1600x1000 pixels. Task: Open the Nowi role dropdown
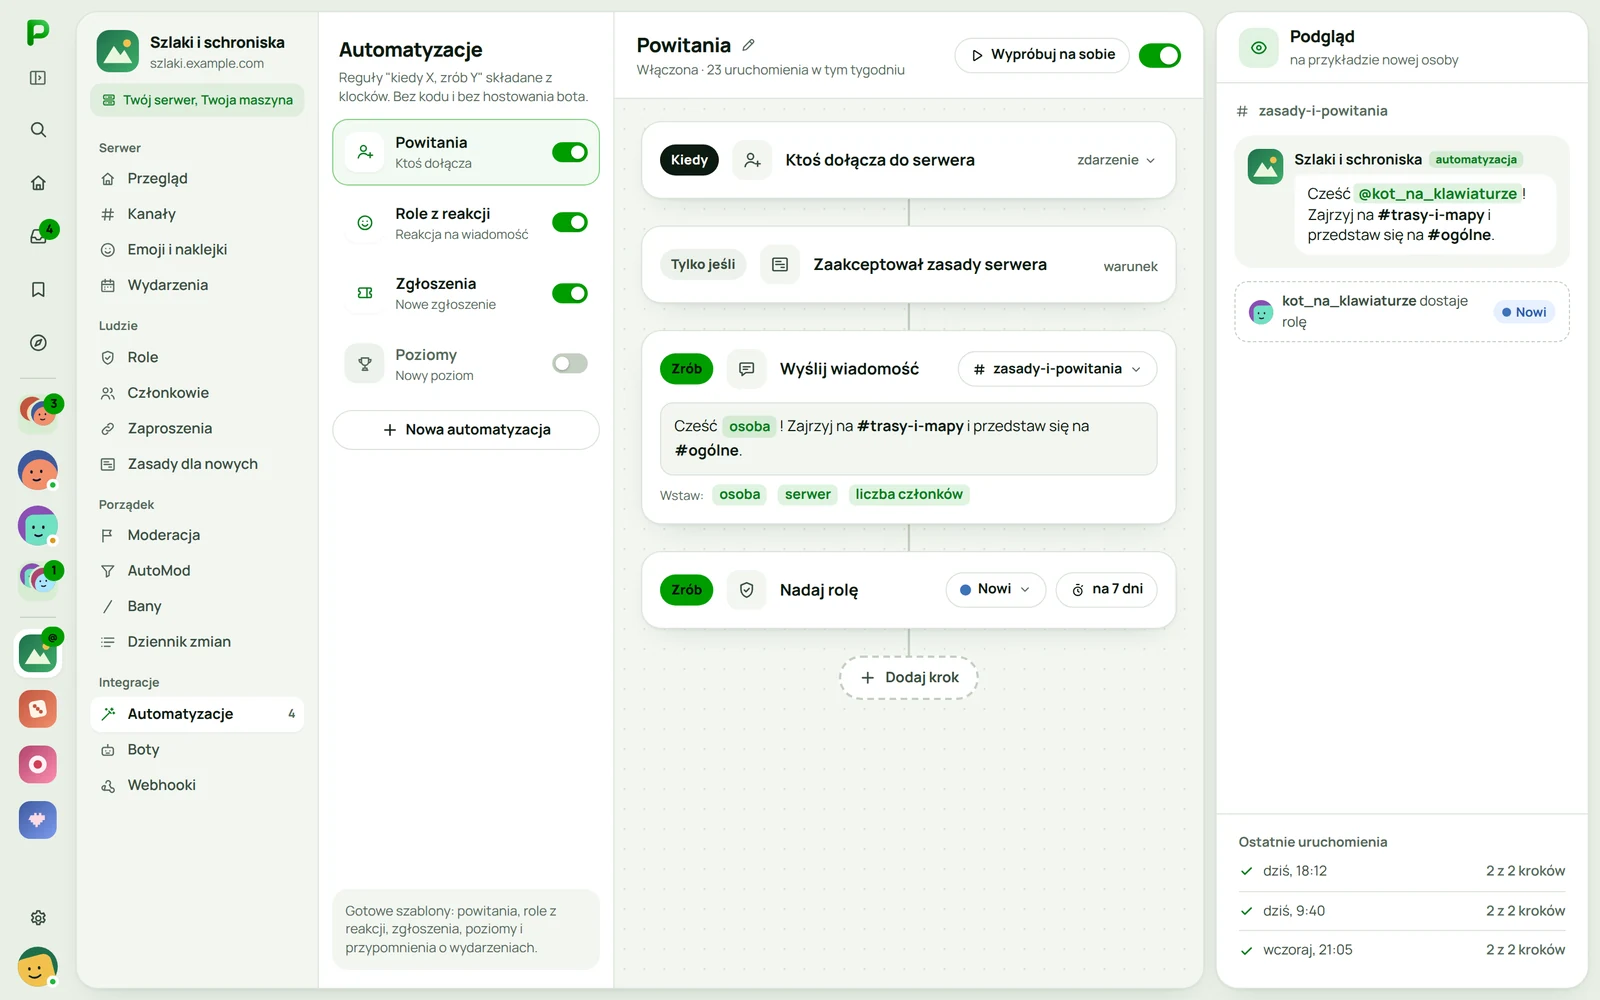click(x=995, y=589)
